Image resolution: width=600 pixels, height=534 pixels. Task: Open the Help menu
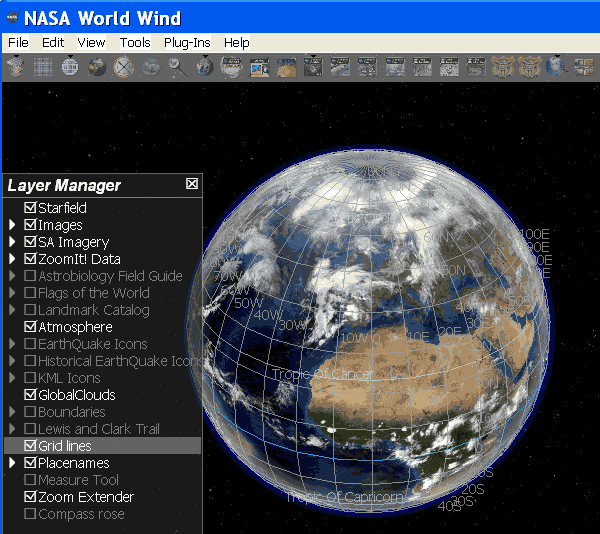tap(236, 42)
